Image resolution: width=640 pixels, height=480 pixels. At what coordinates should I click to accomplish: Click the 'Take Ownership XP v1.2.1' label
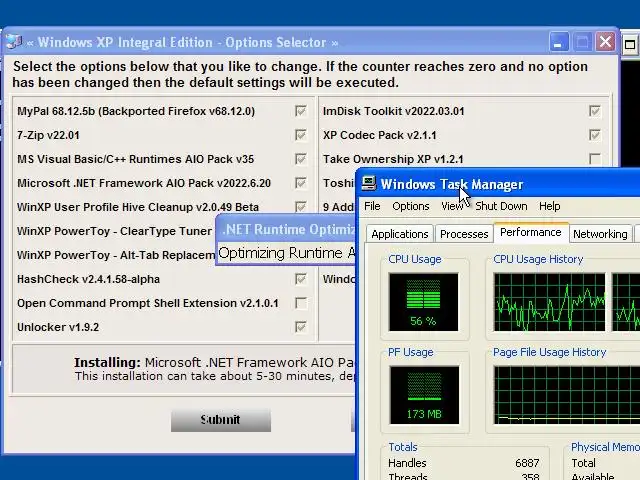pos(393,159)
